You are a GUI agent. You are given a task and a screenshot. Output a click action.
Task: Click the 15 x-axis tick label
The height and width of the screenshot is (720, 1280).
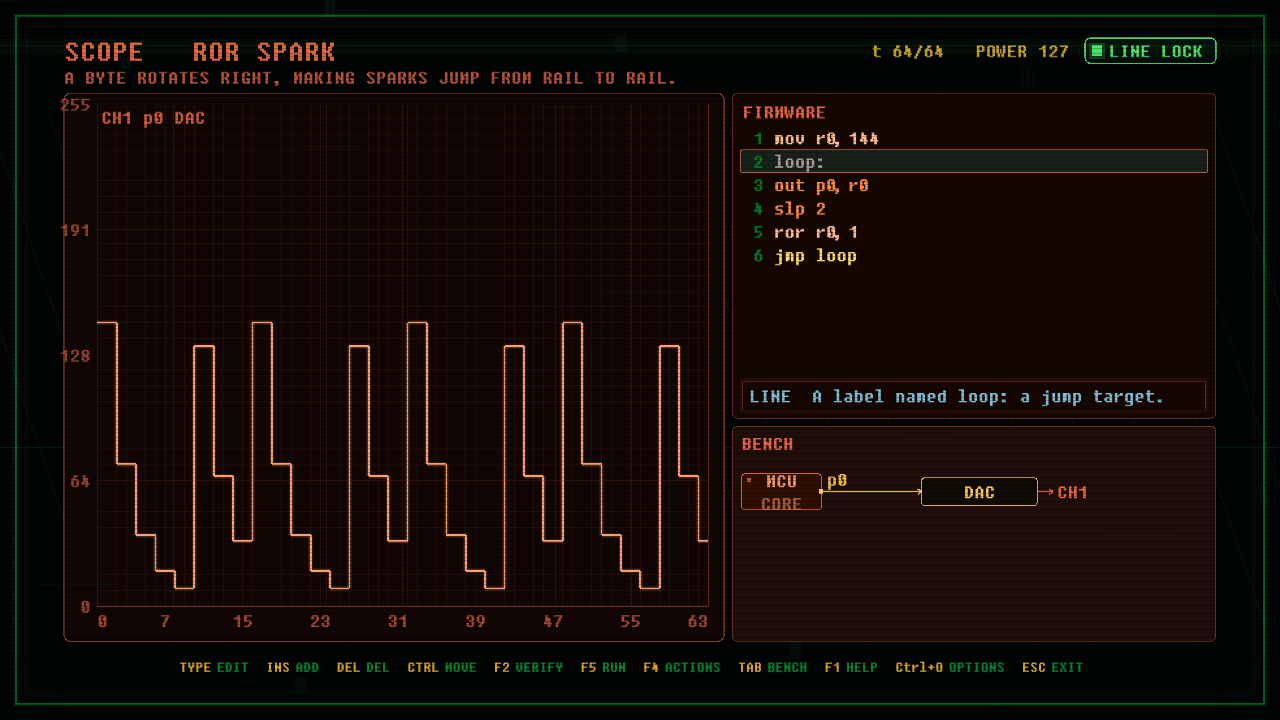click(243, 622)
